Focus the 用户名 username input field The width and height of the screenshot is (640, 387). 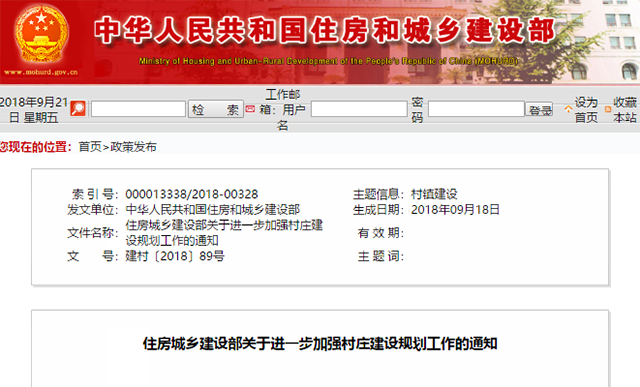[x=359, y=109]
